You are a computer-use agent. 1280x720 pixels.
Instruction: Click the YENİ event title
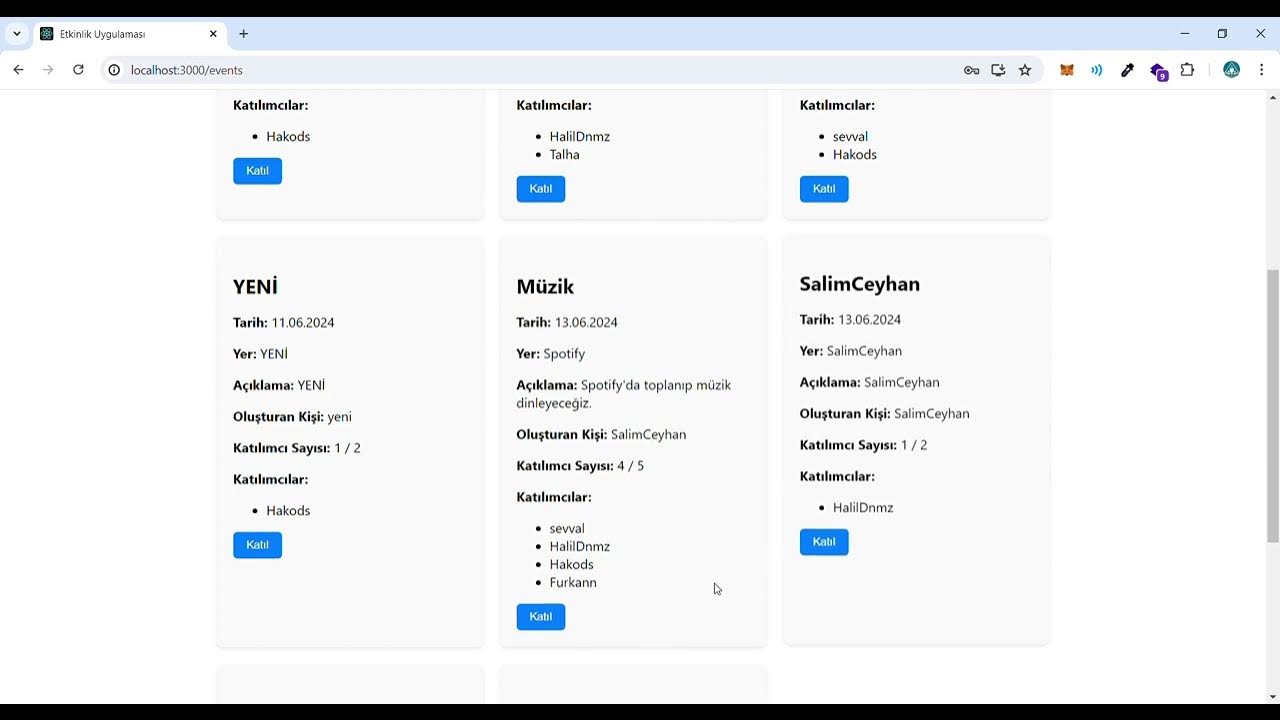(x=255, y=287)
